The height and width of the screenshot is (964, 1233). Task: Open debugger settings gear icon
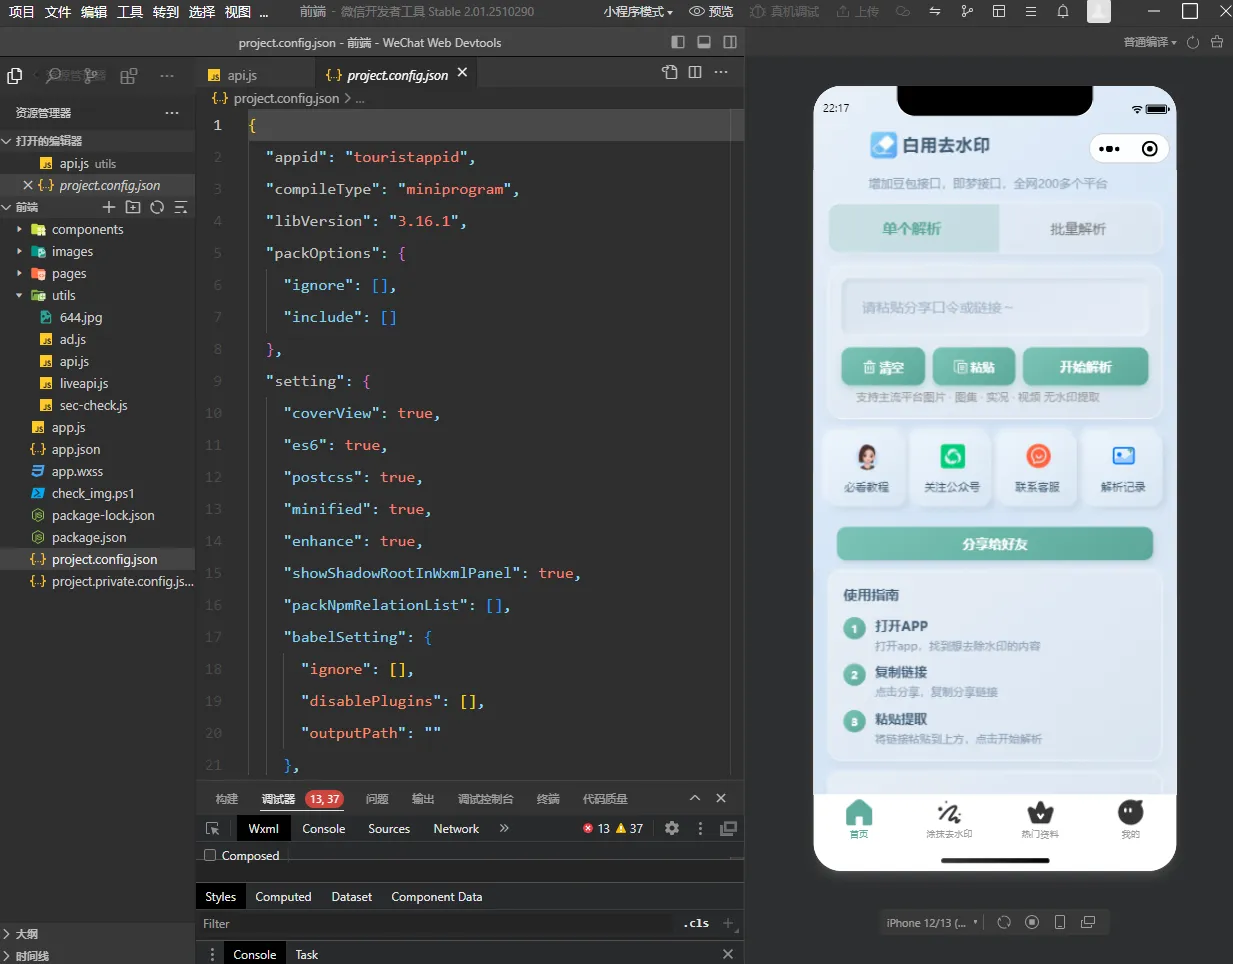pos(672,828)
